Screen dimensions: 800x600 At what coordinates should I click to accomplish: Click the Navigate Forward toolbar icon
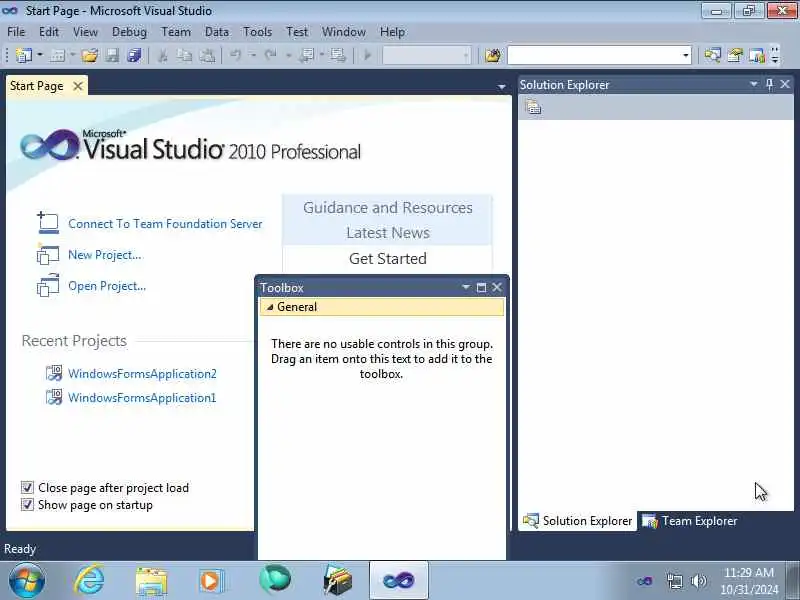[x=337, y=55]
